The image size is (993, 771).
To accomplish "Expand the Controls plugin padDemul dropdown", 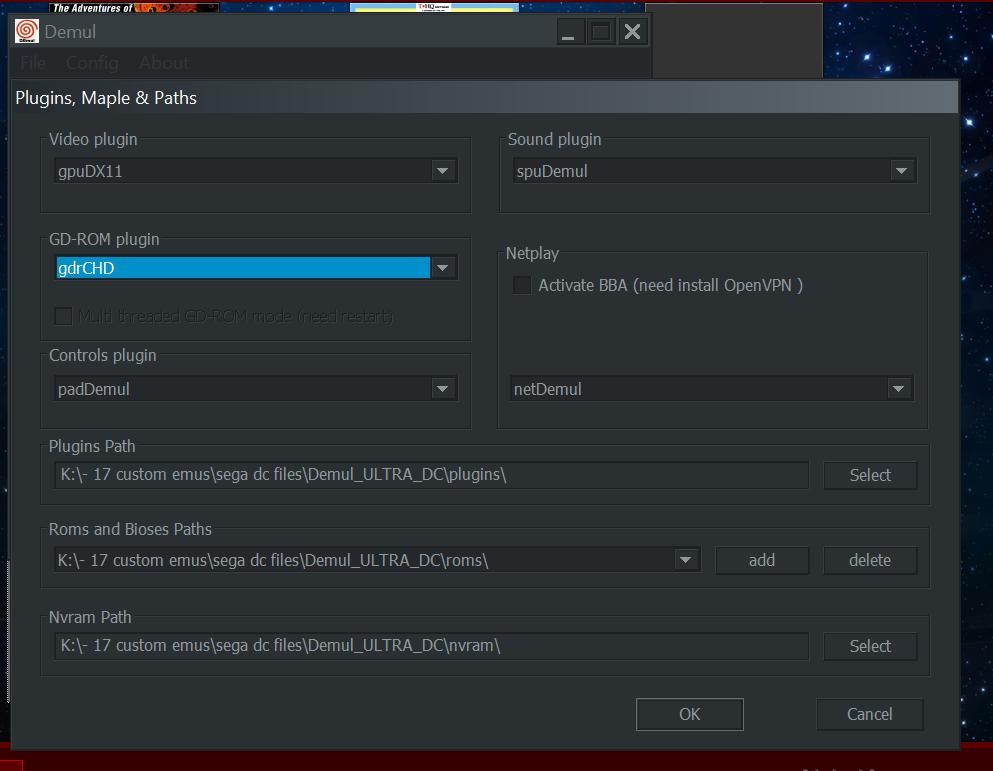I will point(256,389).
